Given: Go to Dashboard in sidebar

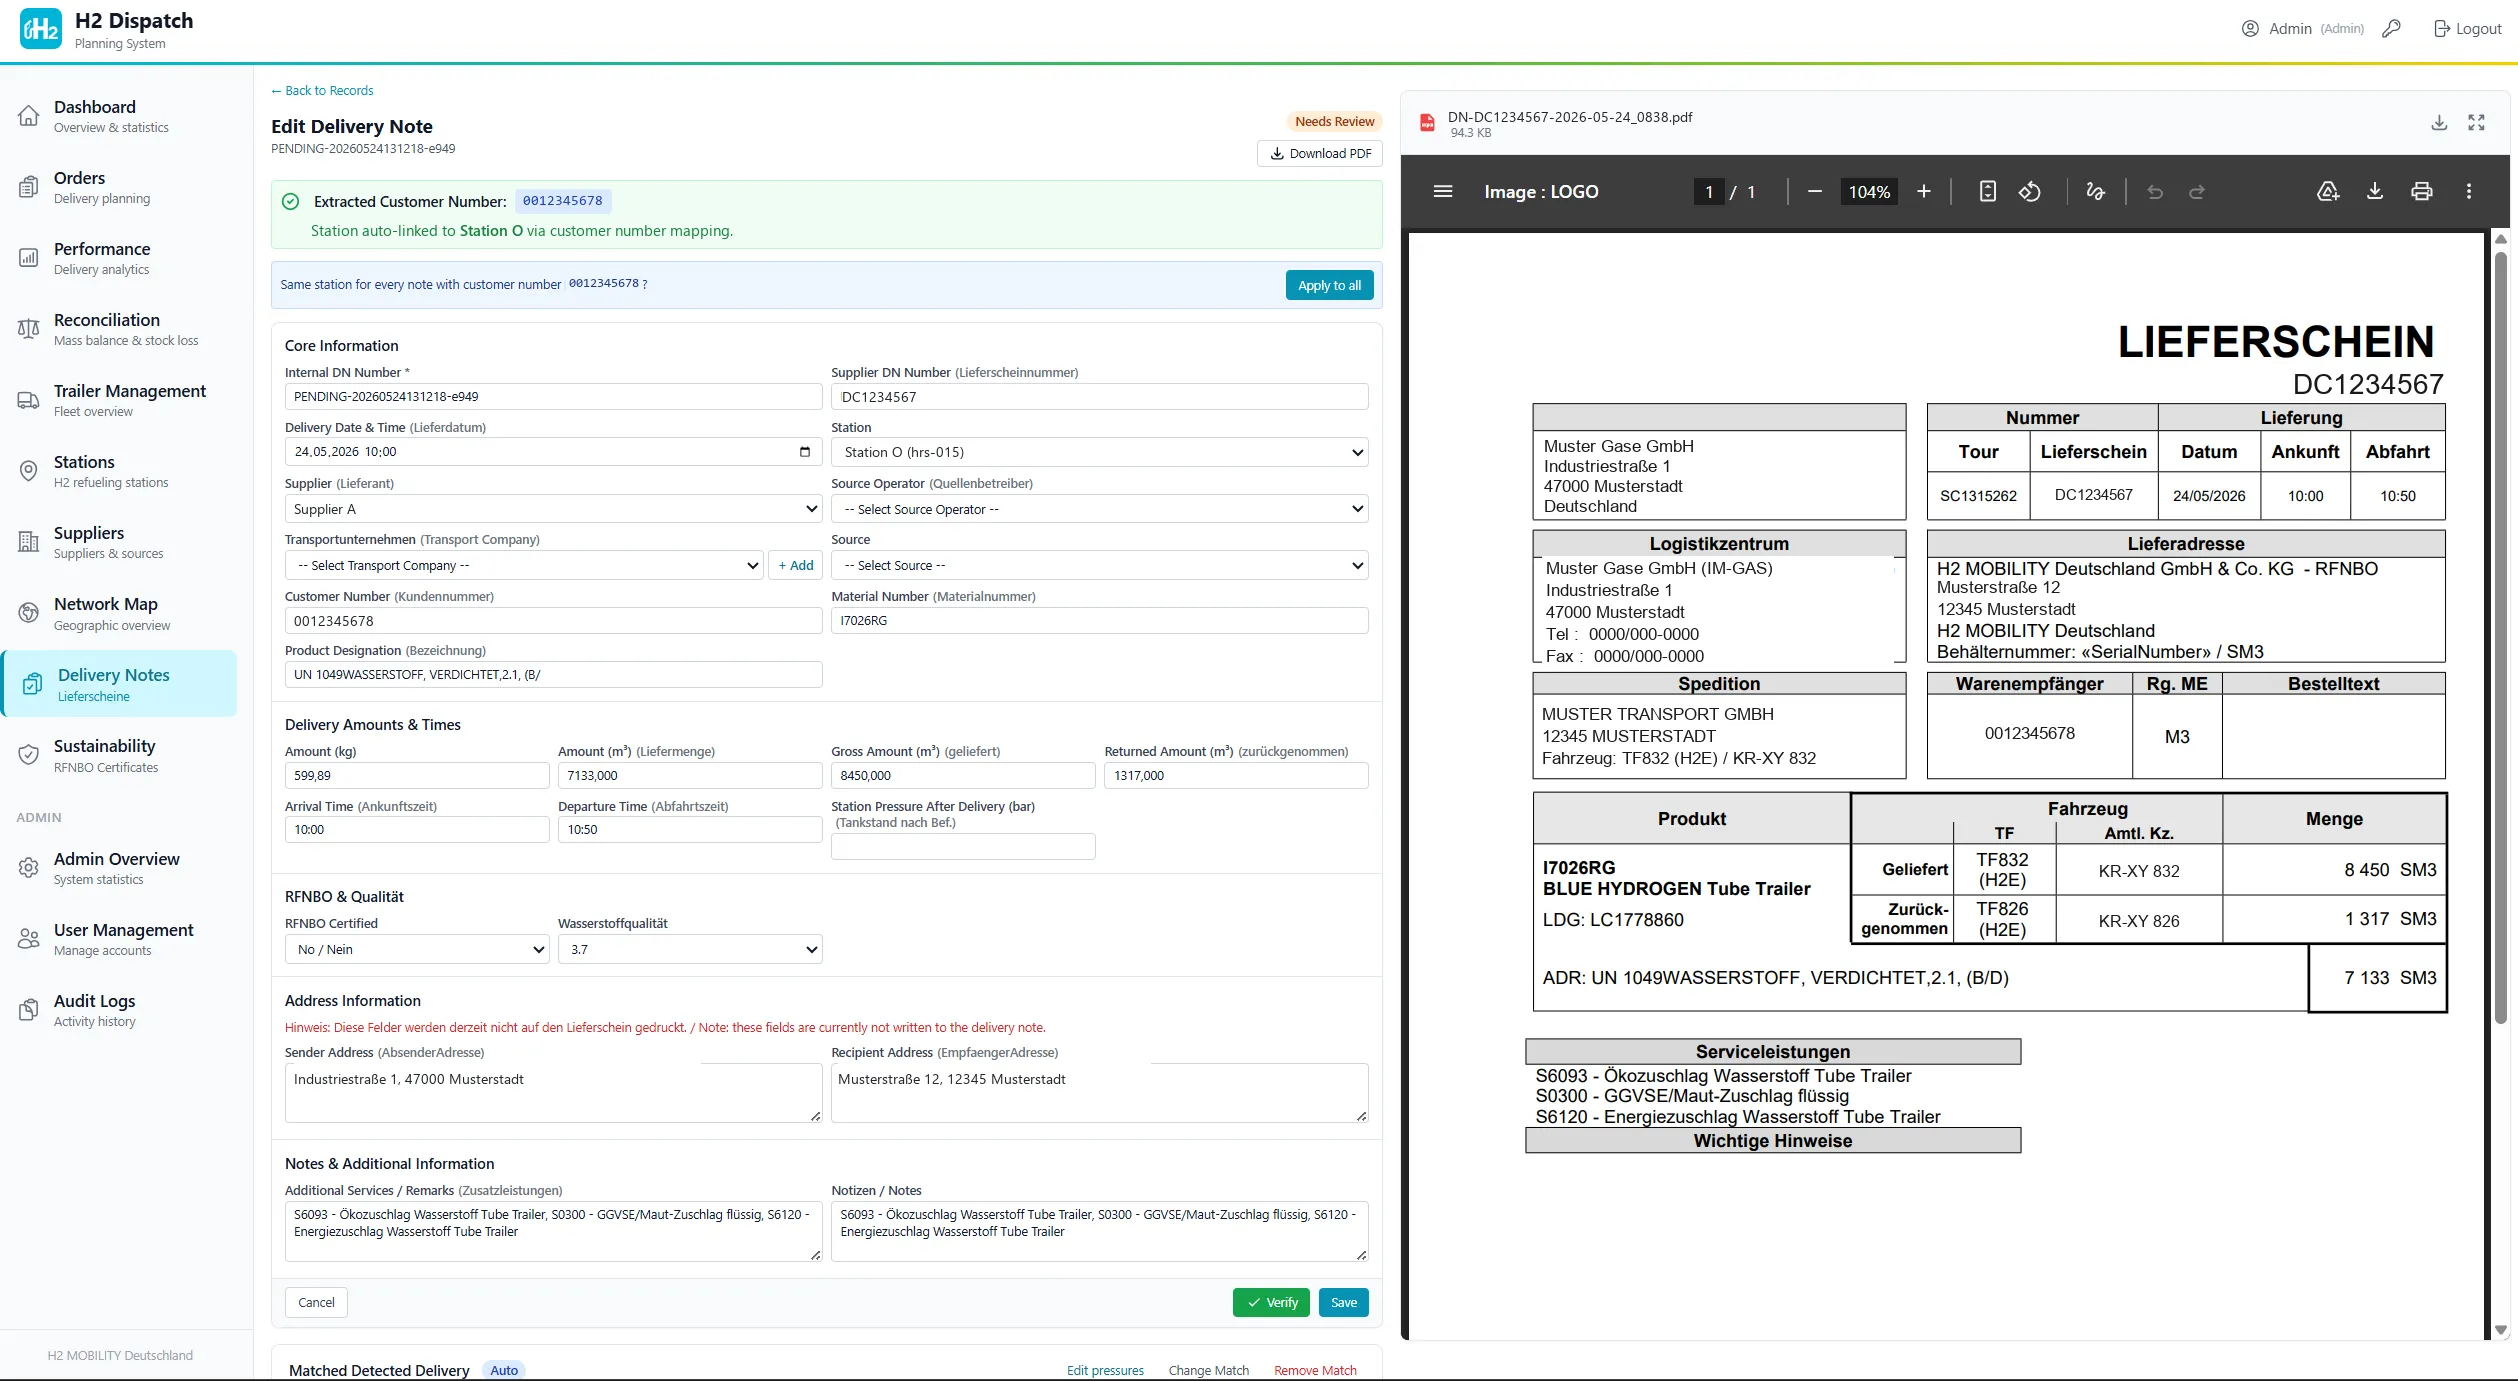Looking at the screenshot, I should click(119, 116).
